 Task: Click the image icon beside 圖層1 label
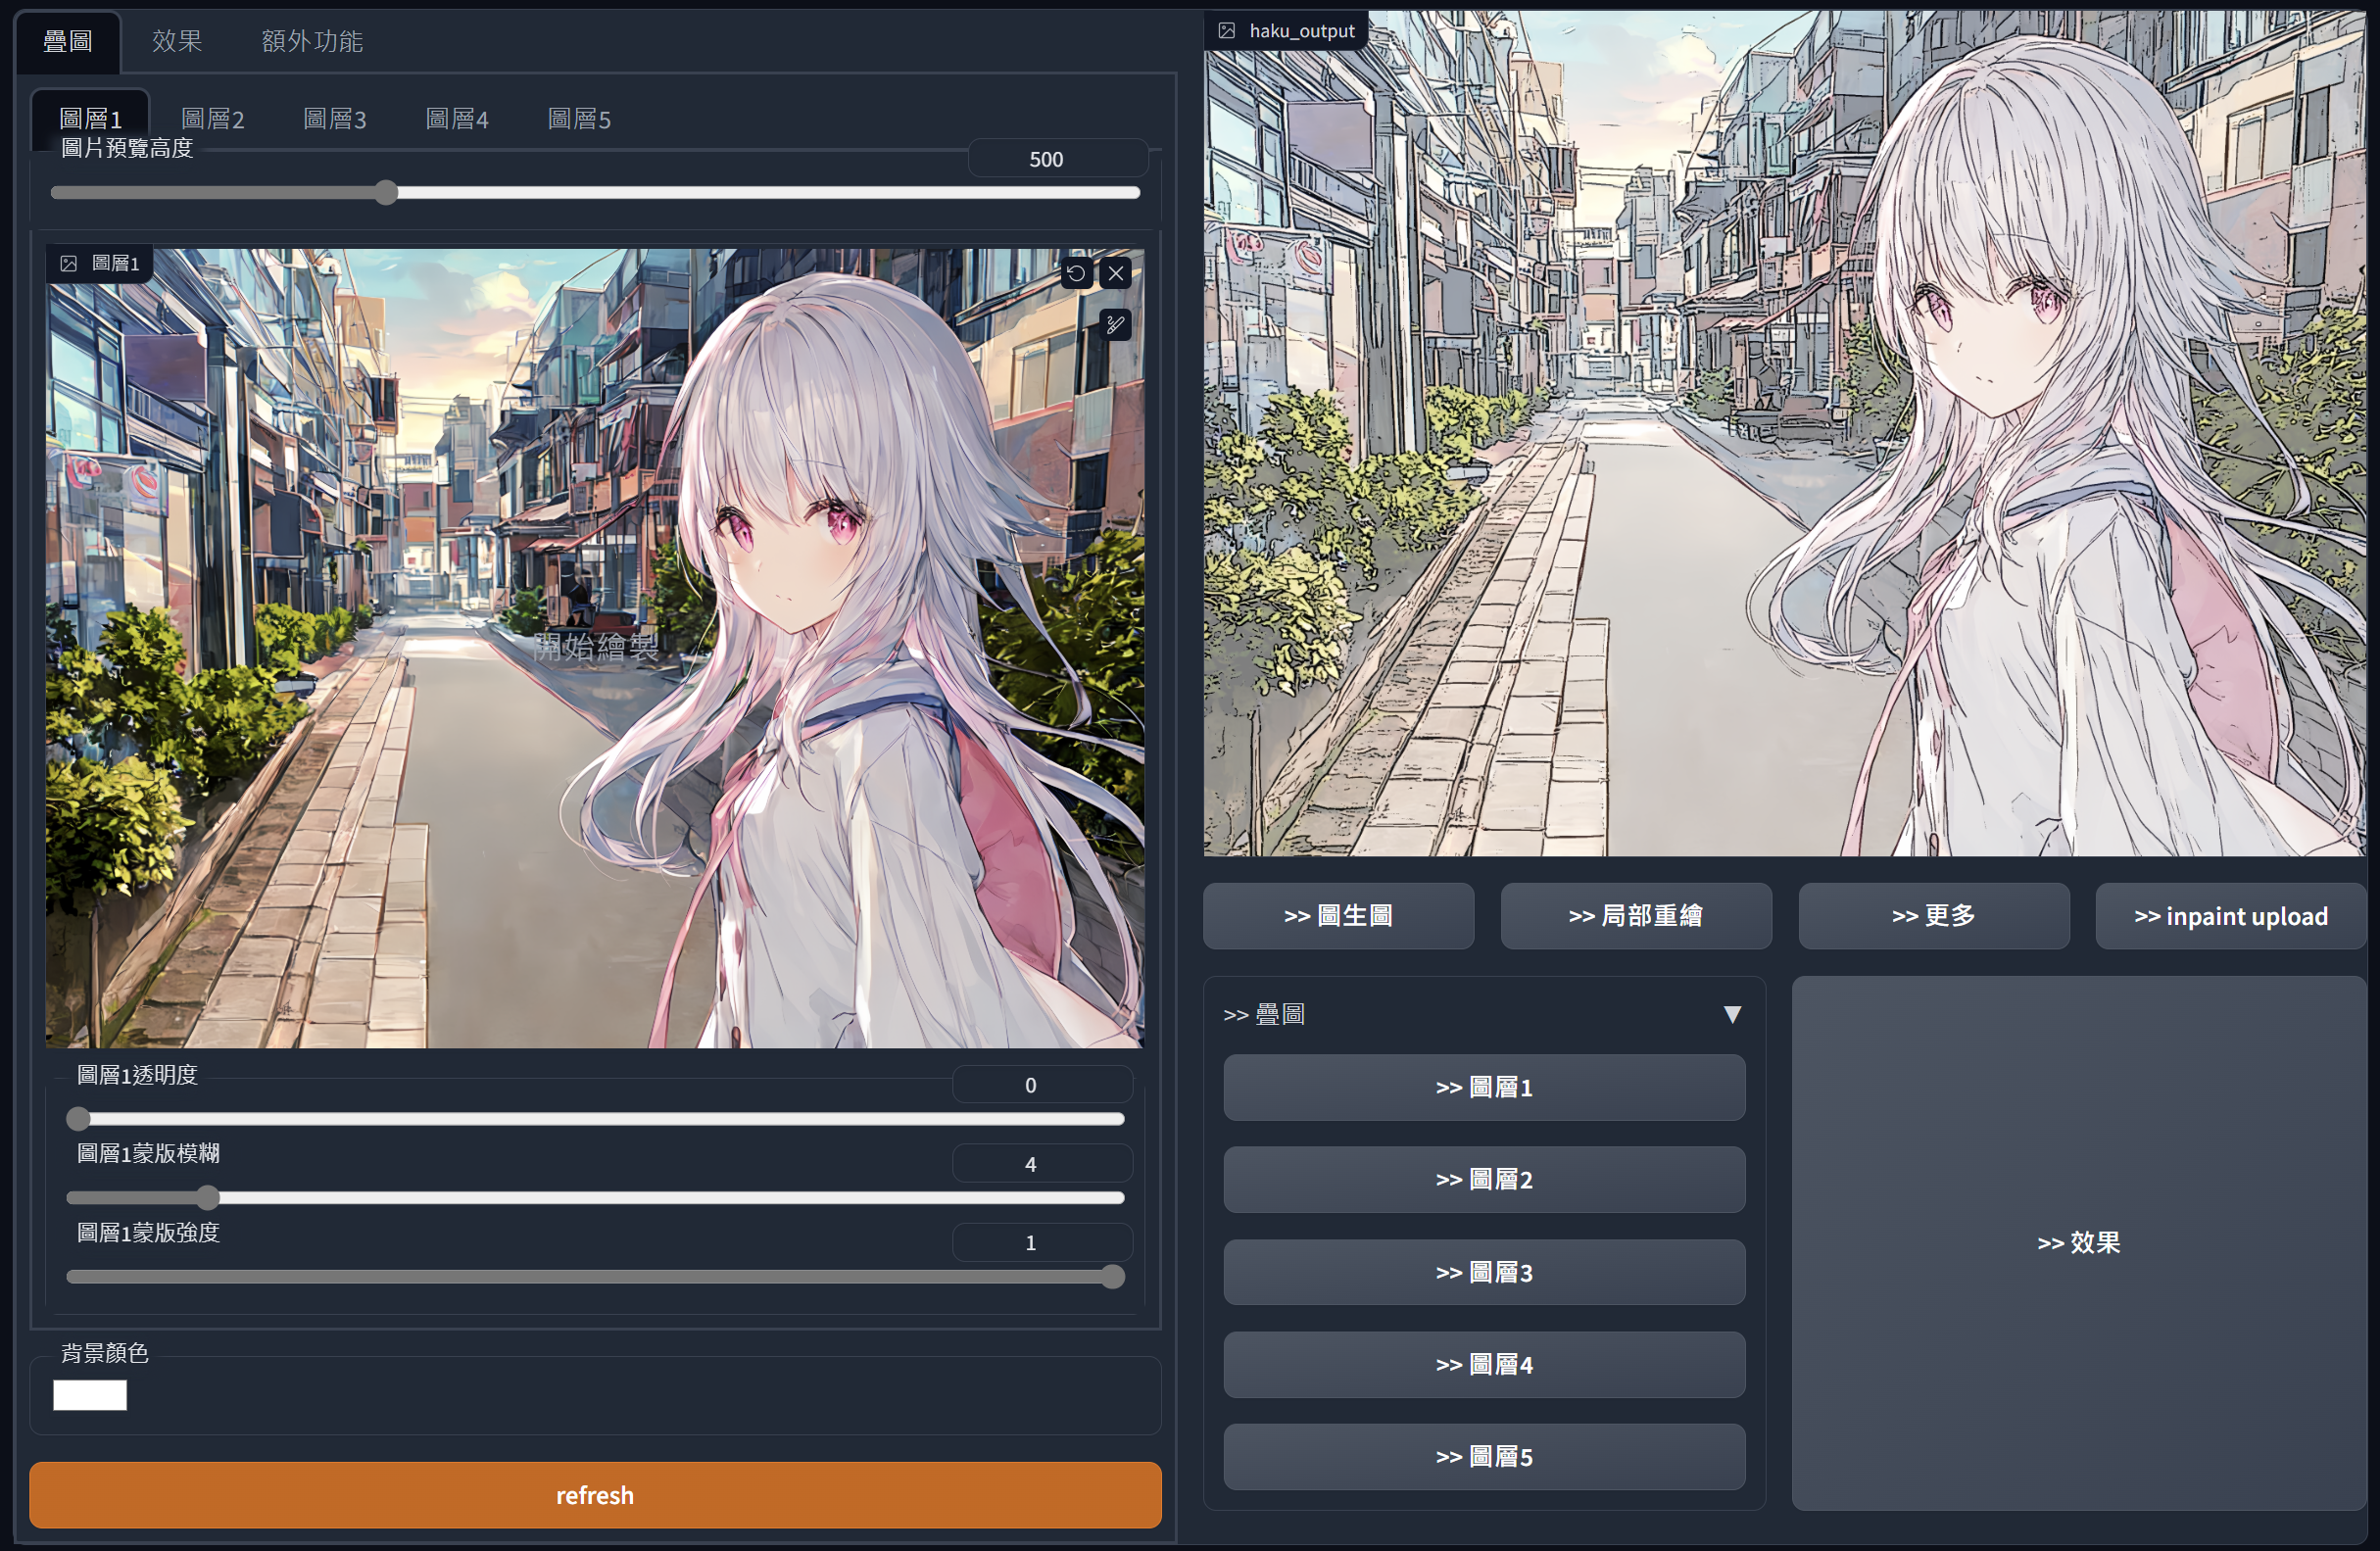point(68,263)
